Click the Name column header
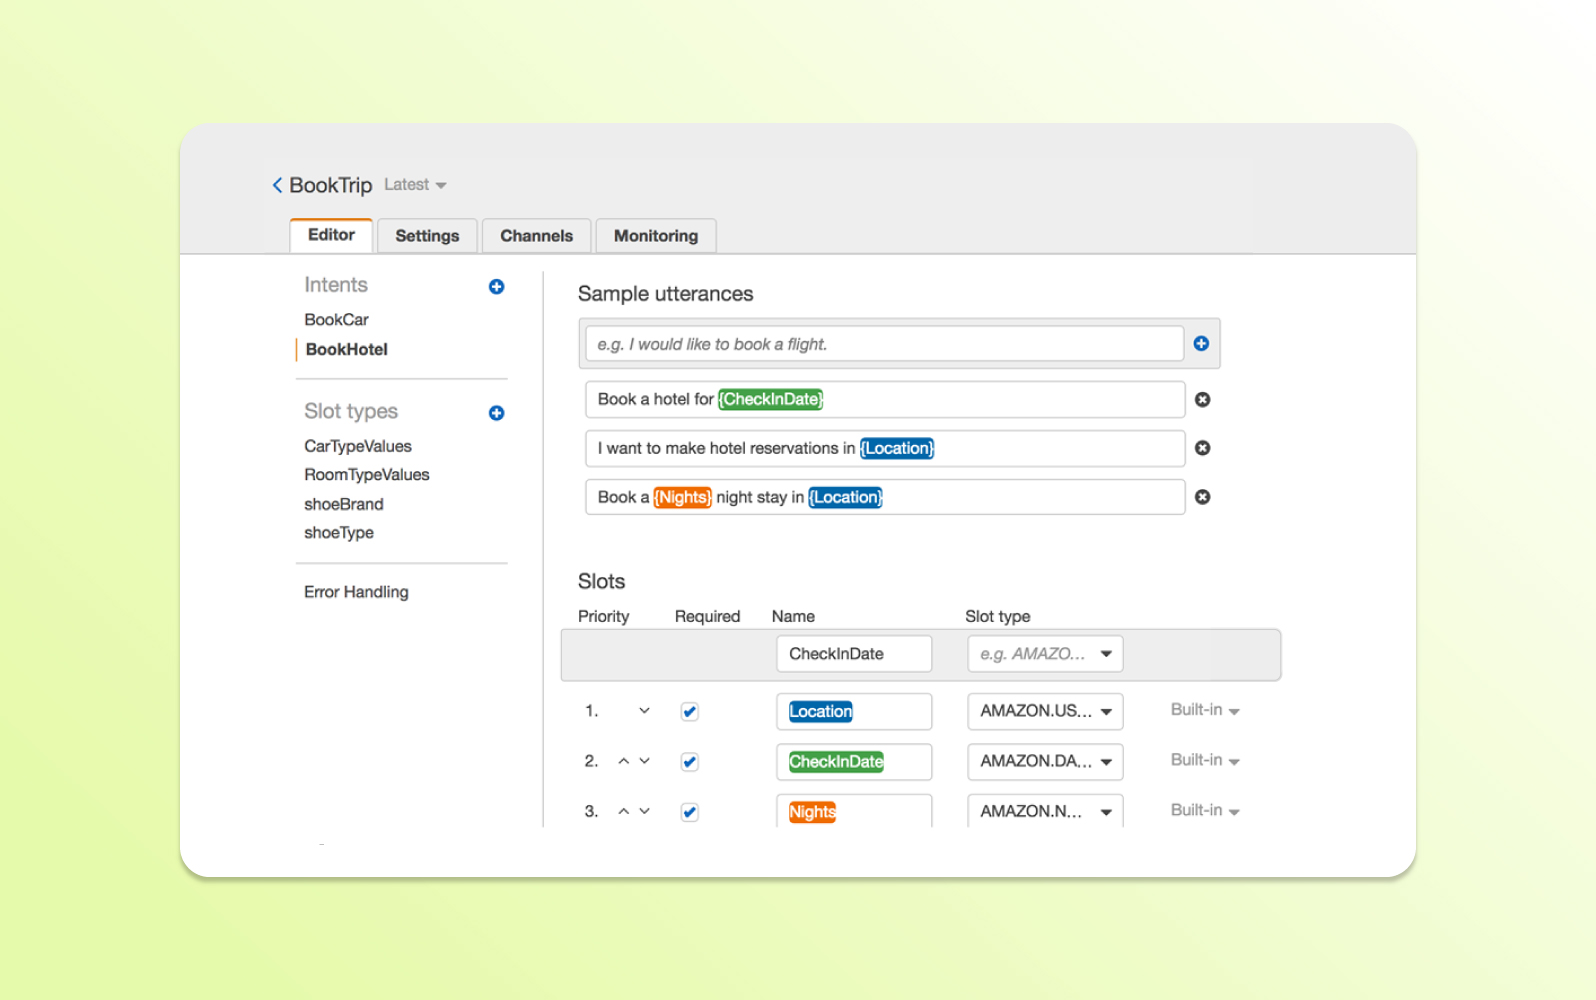The image size is (1596, 1000). point(793,617)
